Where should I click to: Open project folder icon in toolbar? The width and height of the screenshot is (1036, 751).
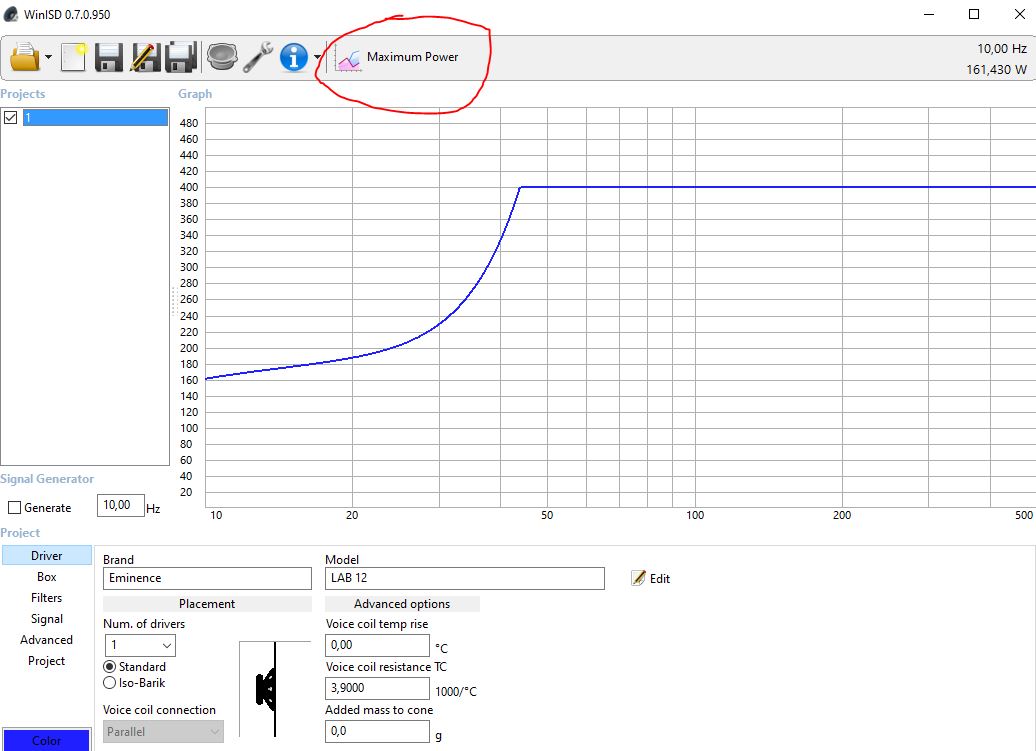24,57
